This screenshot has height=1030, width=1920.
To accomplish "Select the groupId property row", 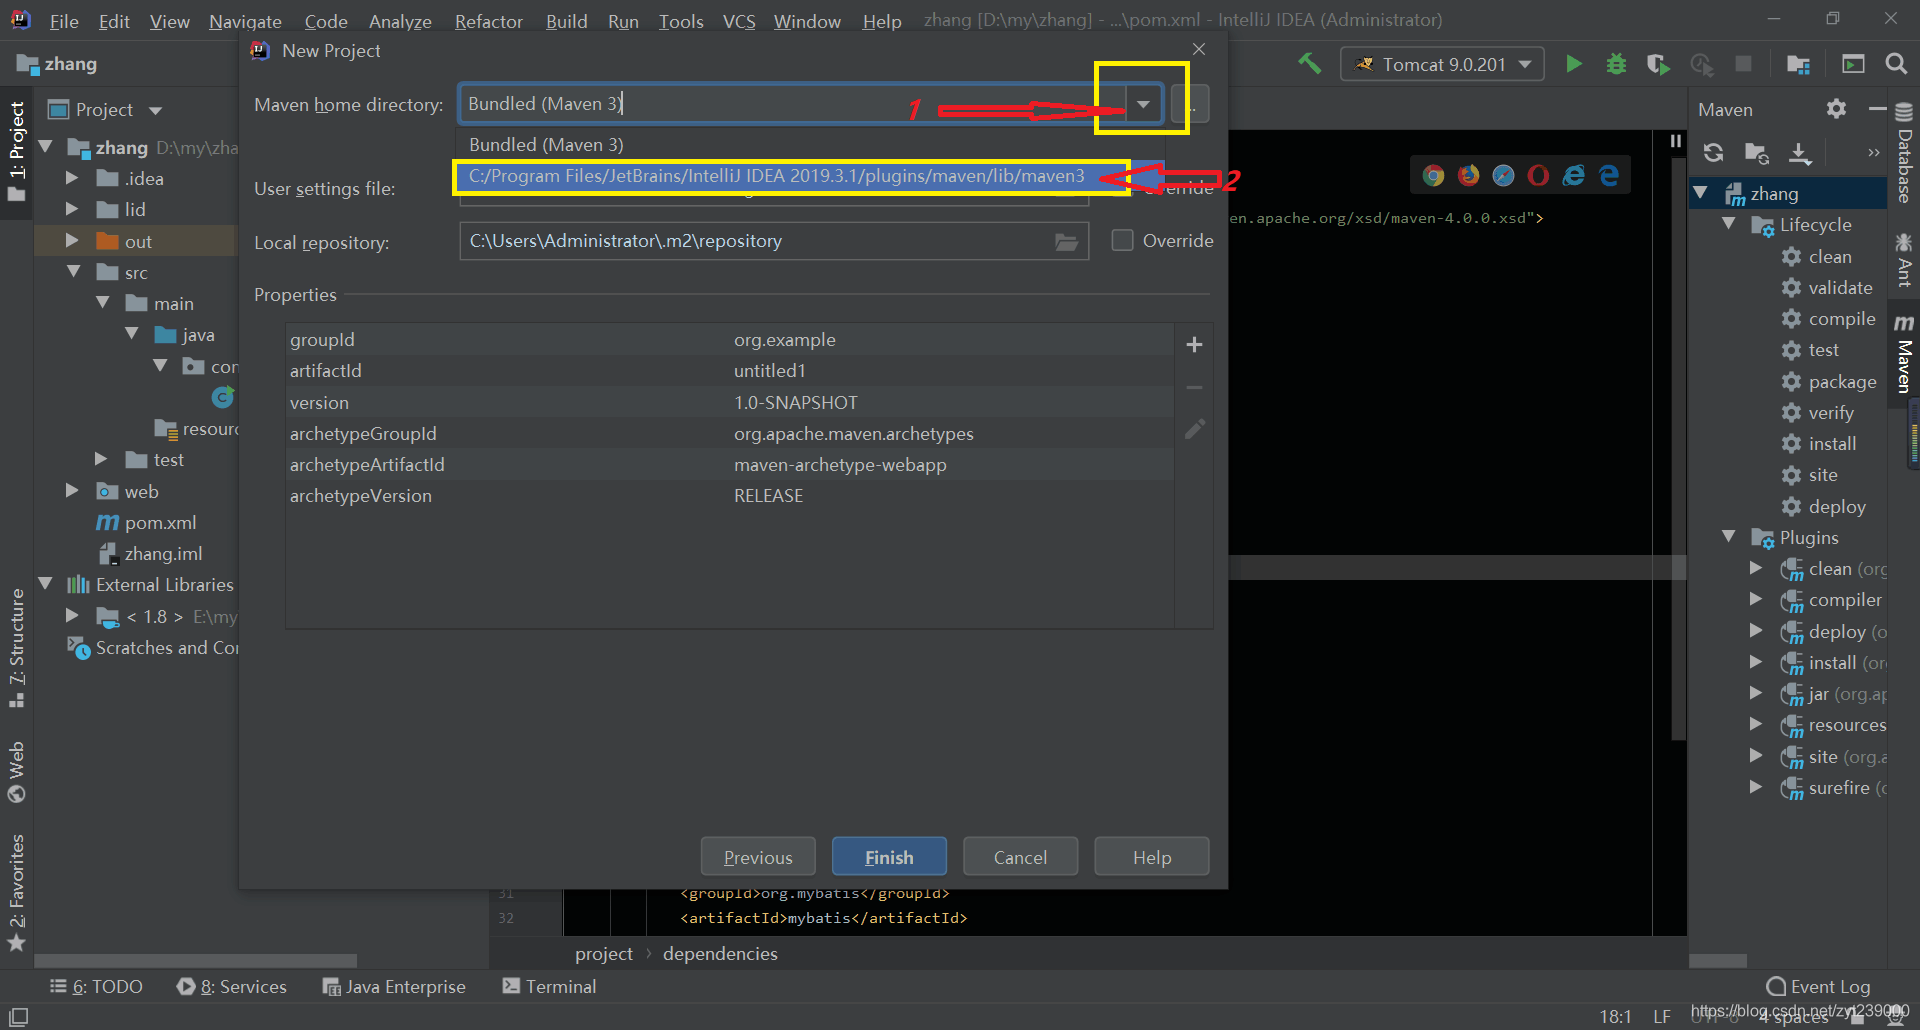I will click(729, 340).
